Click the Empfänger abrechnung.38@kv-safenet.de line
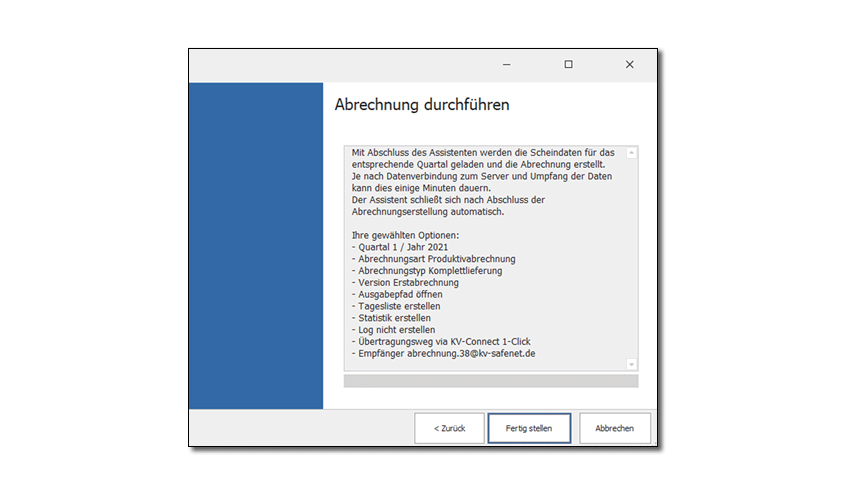 (444, 354)
